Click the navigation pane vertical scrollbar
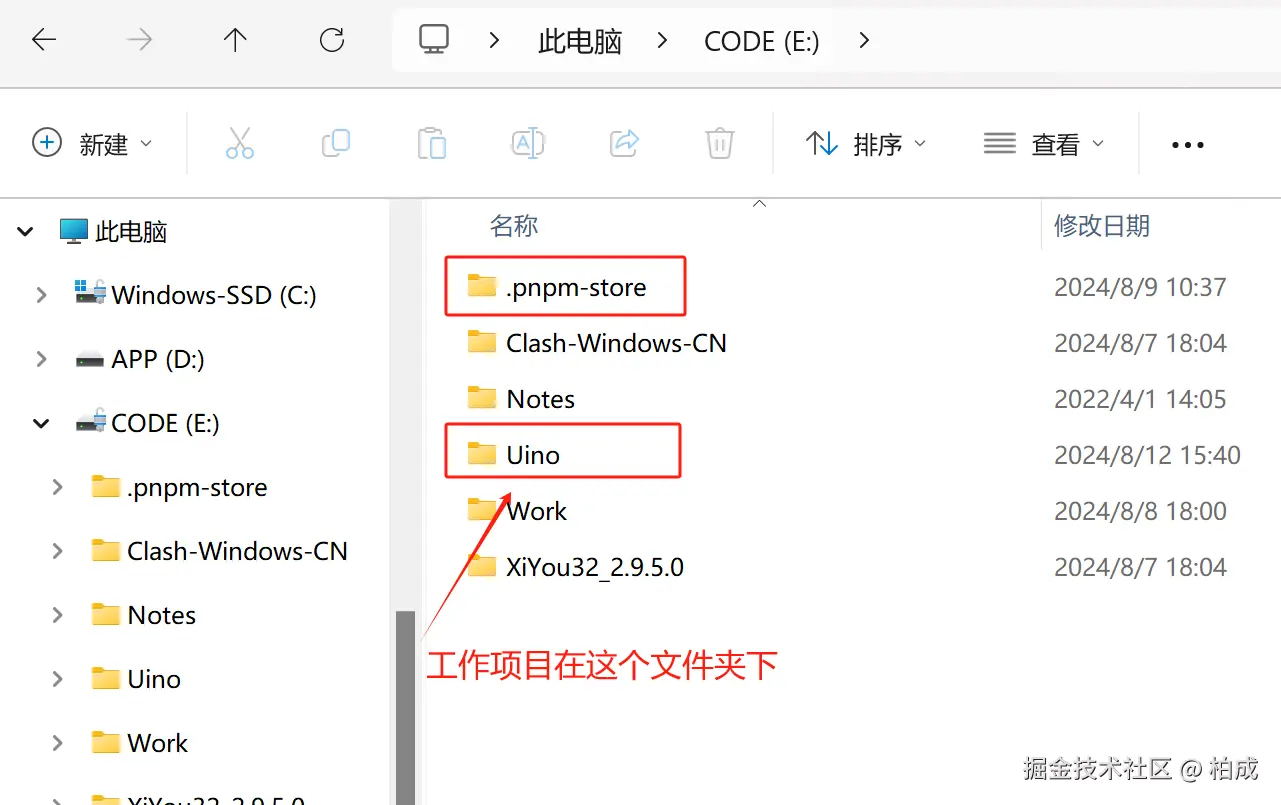This screenshot has width=1281, height=805. (x=405, y=706)
